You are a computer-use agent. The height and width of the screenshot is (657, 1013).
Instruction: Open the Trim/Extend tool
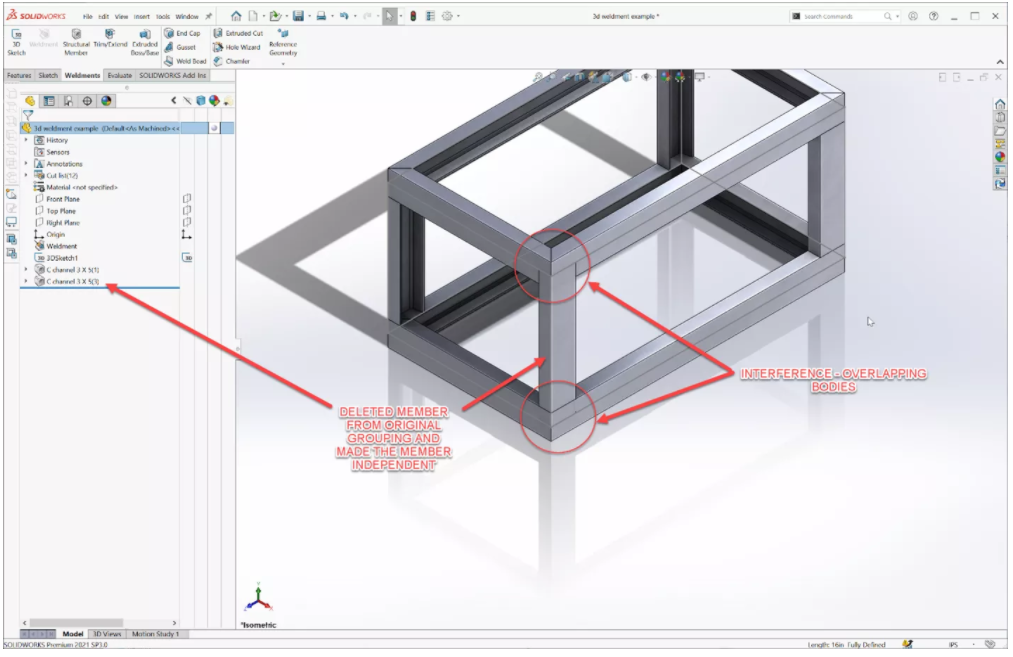[110, 39]
